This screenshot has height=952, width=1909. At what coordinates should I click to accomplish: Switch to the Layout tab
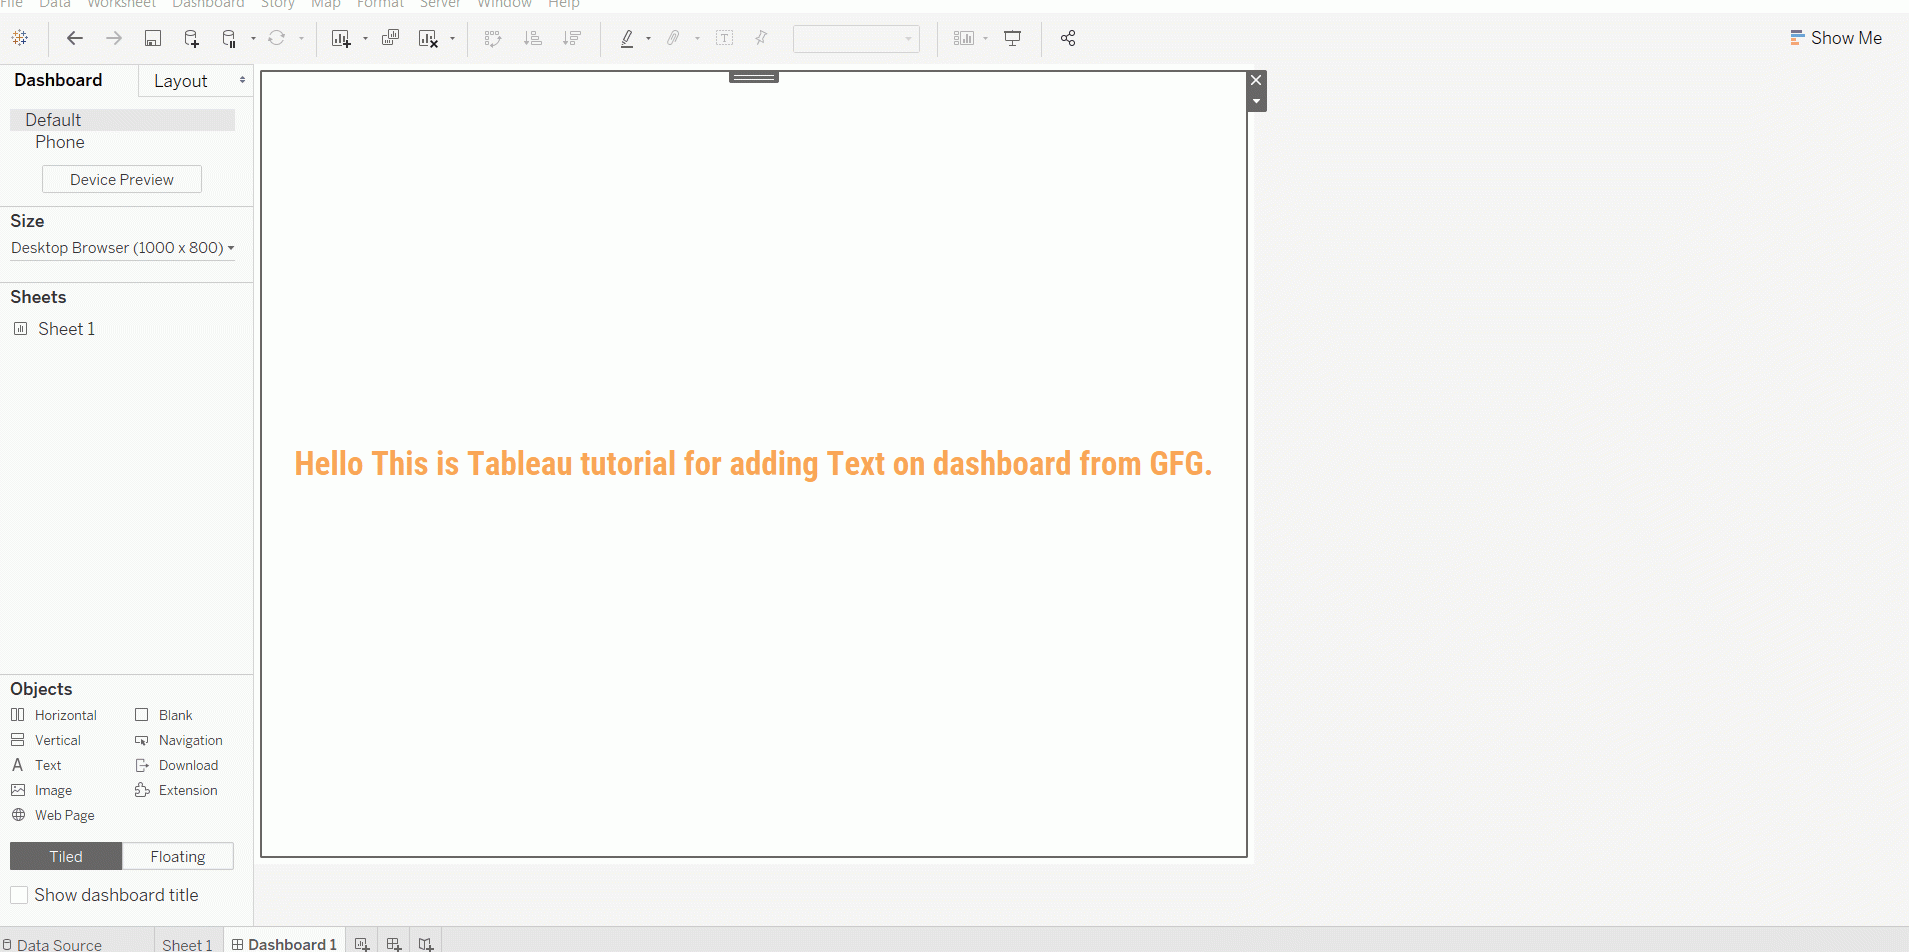pos(181,81)
